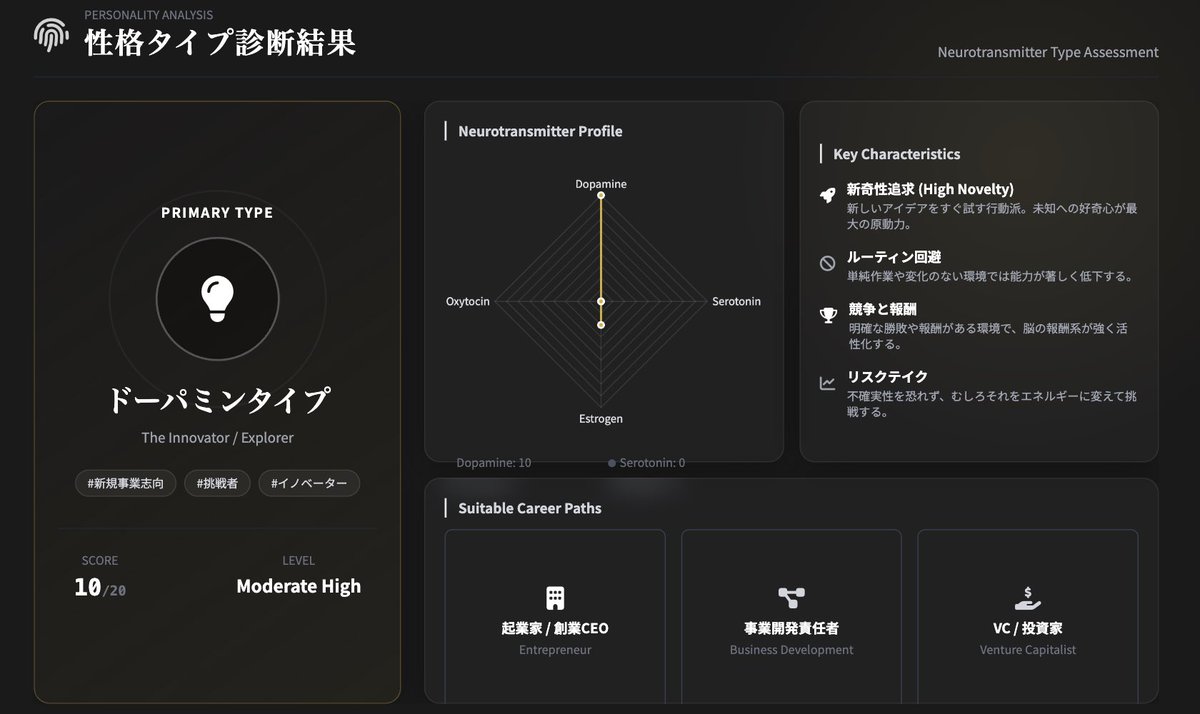This screenshot has width=1200, height=714.
Task: Toggle the Serotonin: 0 legend entry
Action: 646,463
